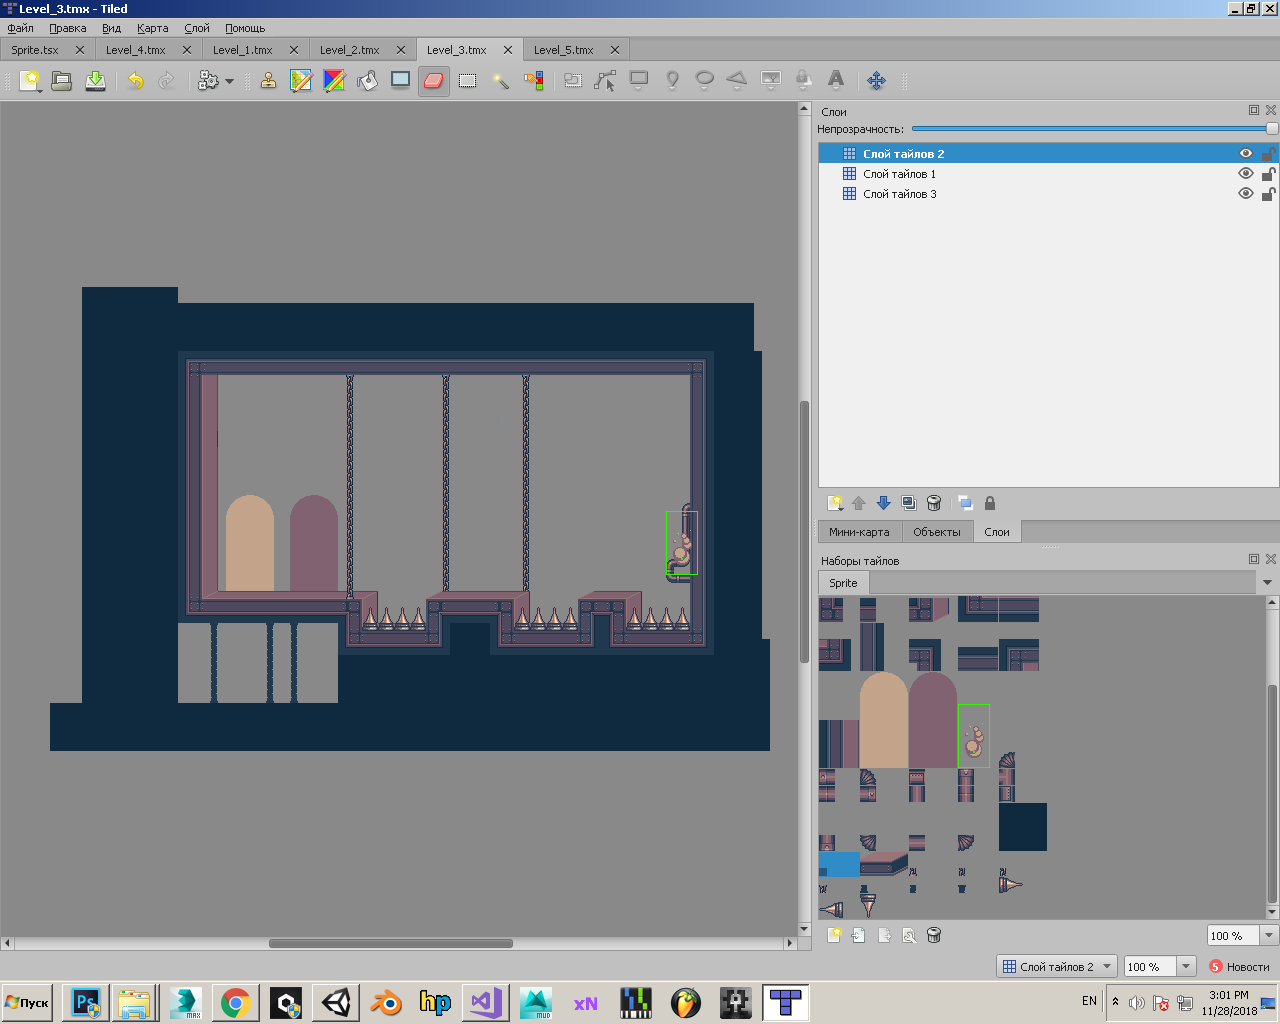1280x1024 pixels.
Task: Click the Новости button
Action: (x=1239, y=967)
